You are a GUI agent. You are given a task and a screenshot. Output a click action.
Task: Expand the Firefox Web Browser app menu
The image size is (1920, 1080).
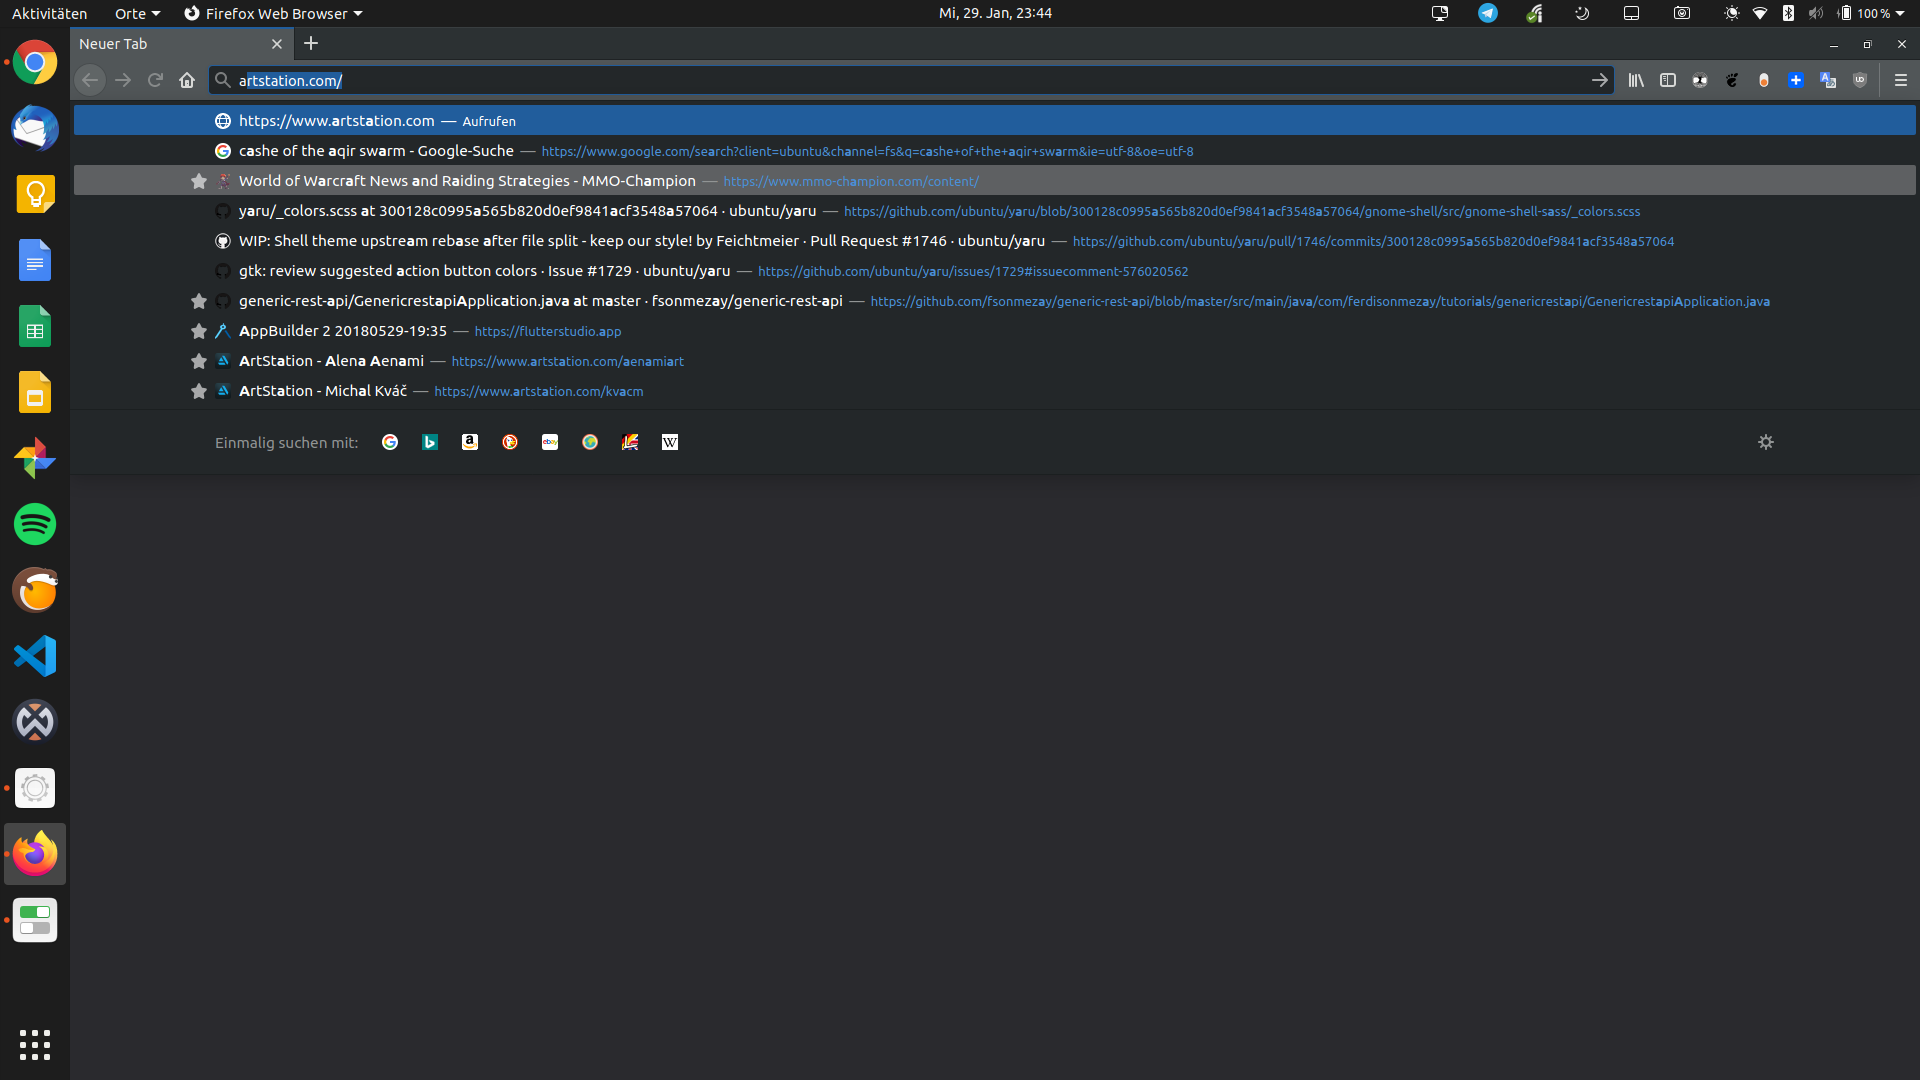[273, 13]
